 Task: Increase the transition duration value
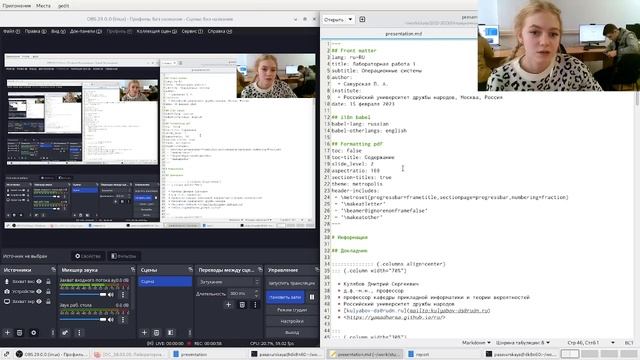point(256,291)
